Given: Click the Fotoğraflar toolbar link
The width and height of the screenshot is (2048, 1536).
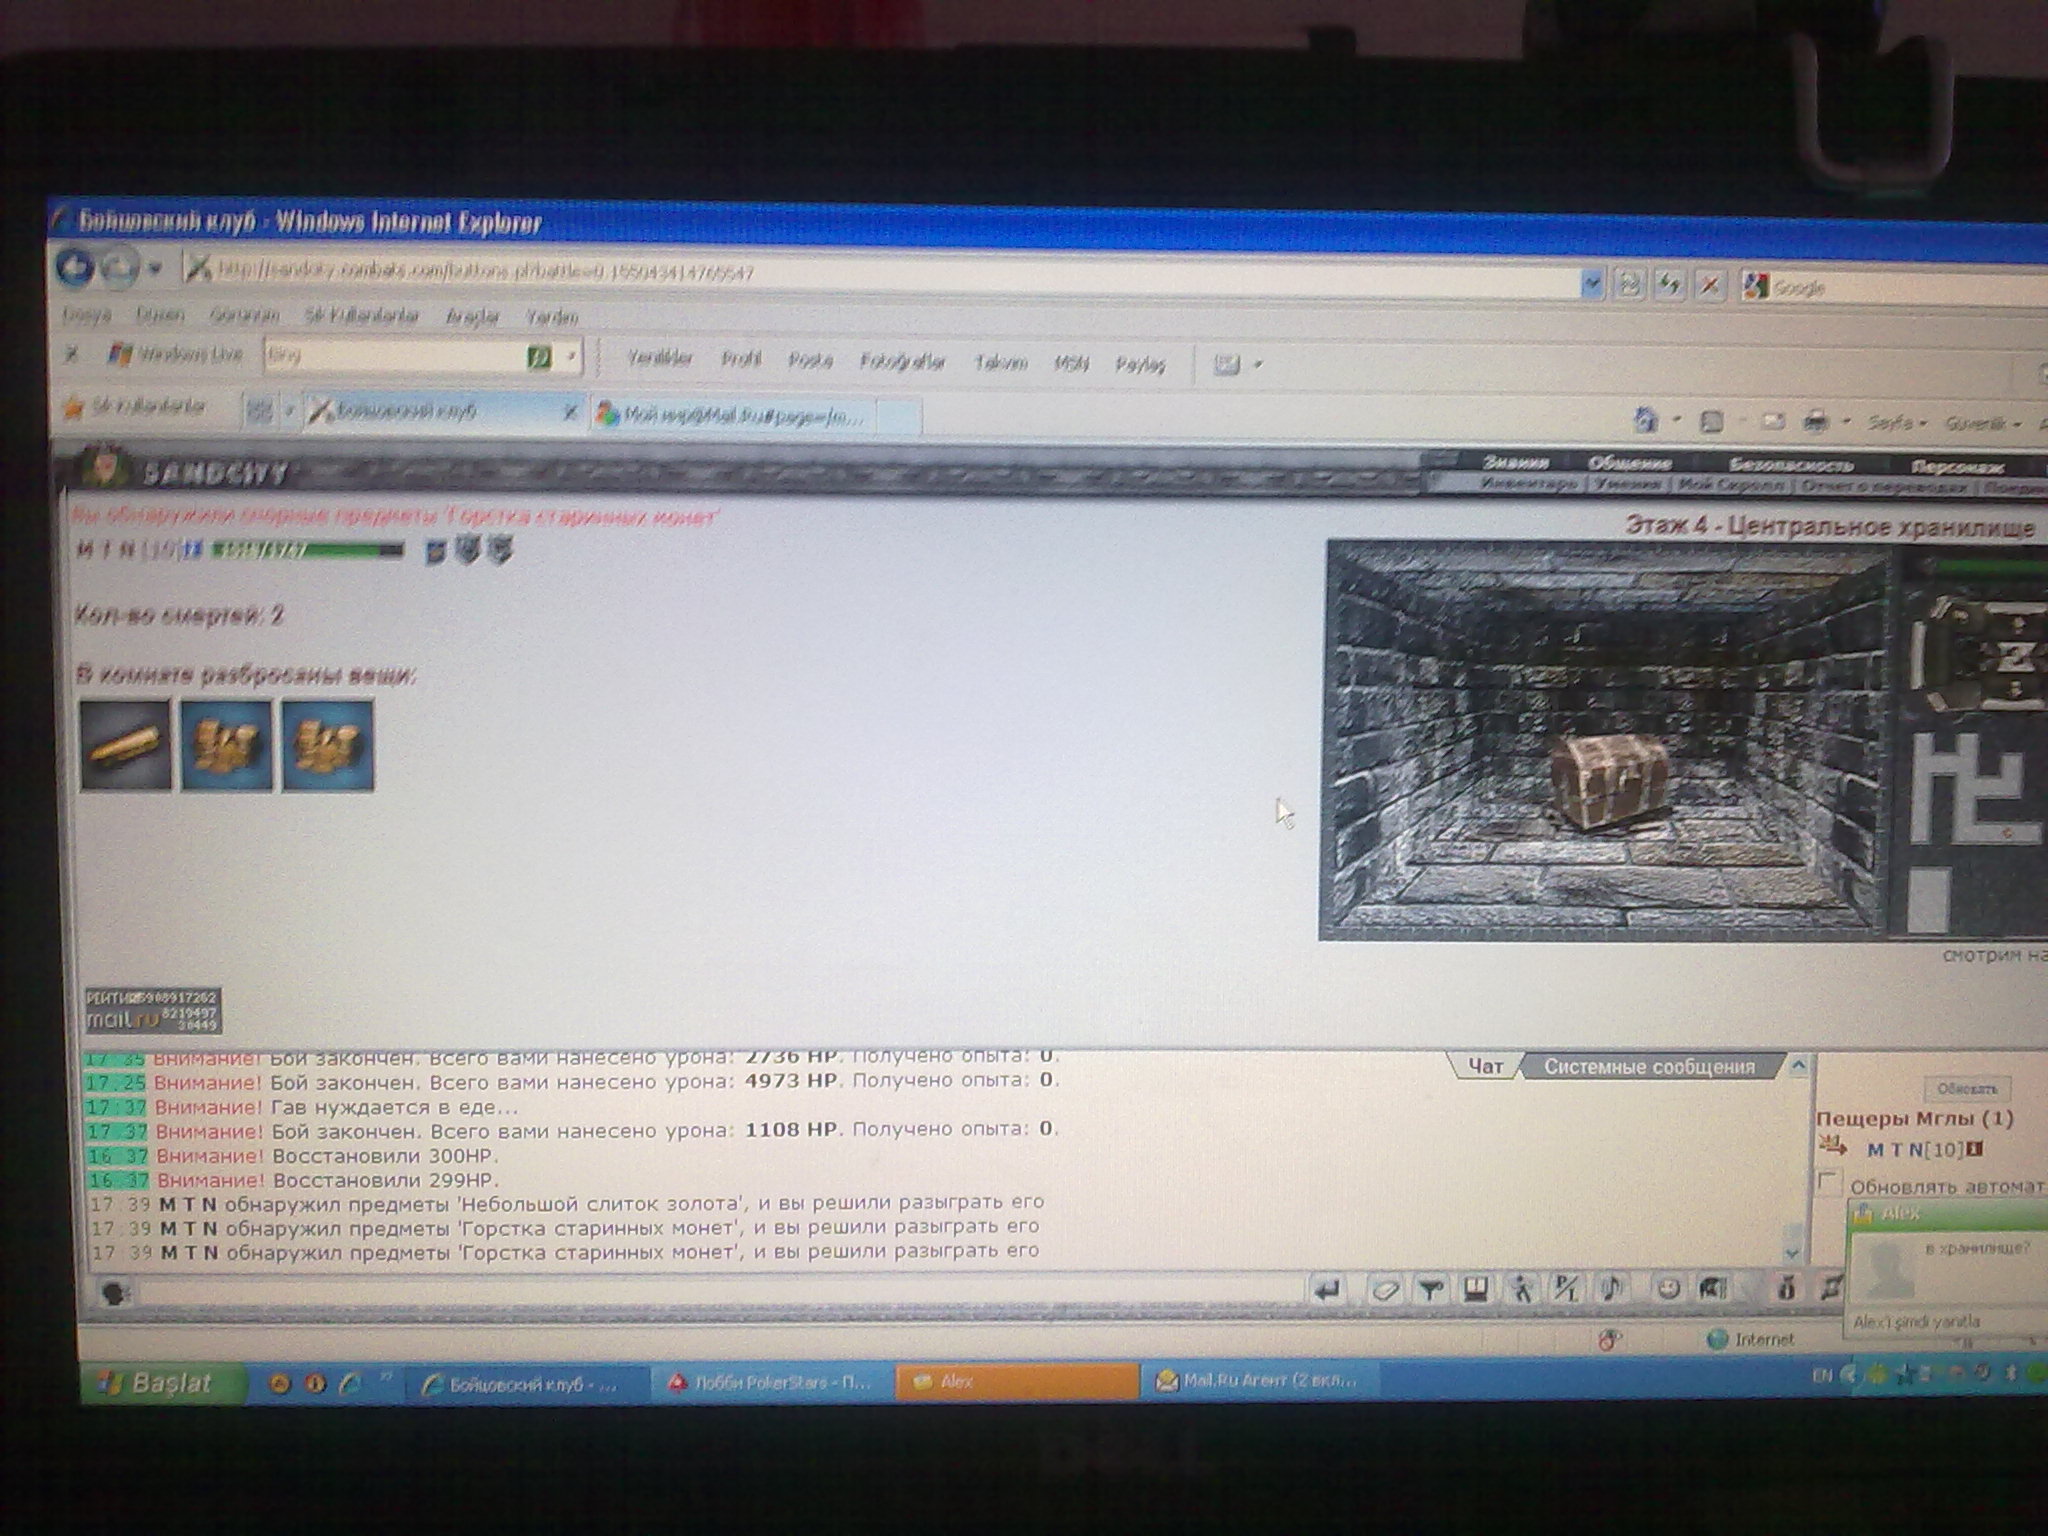Looking at the screenshot, I should click(902, 362).
